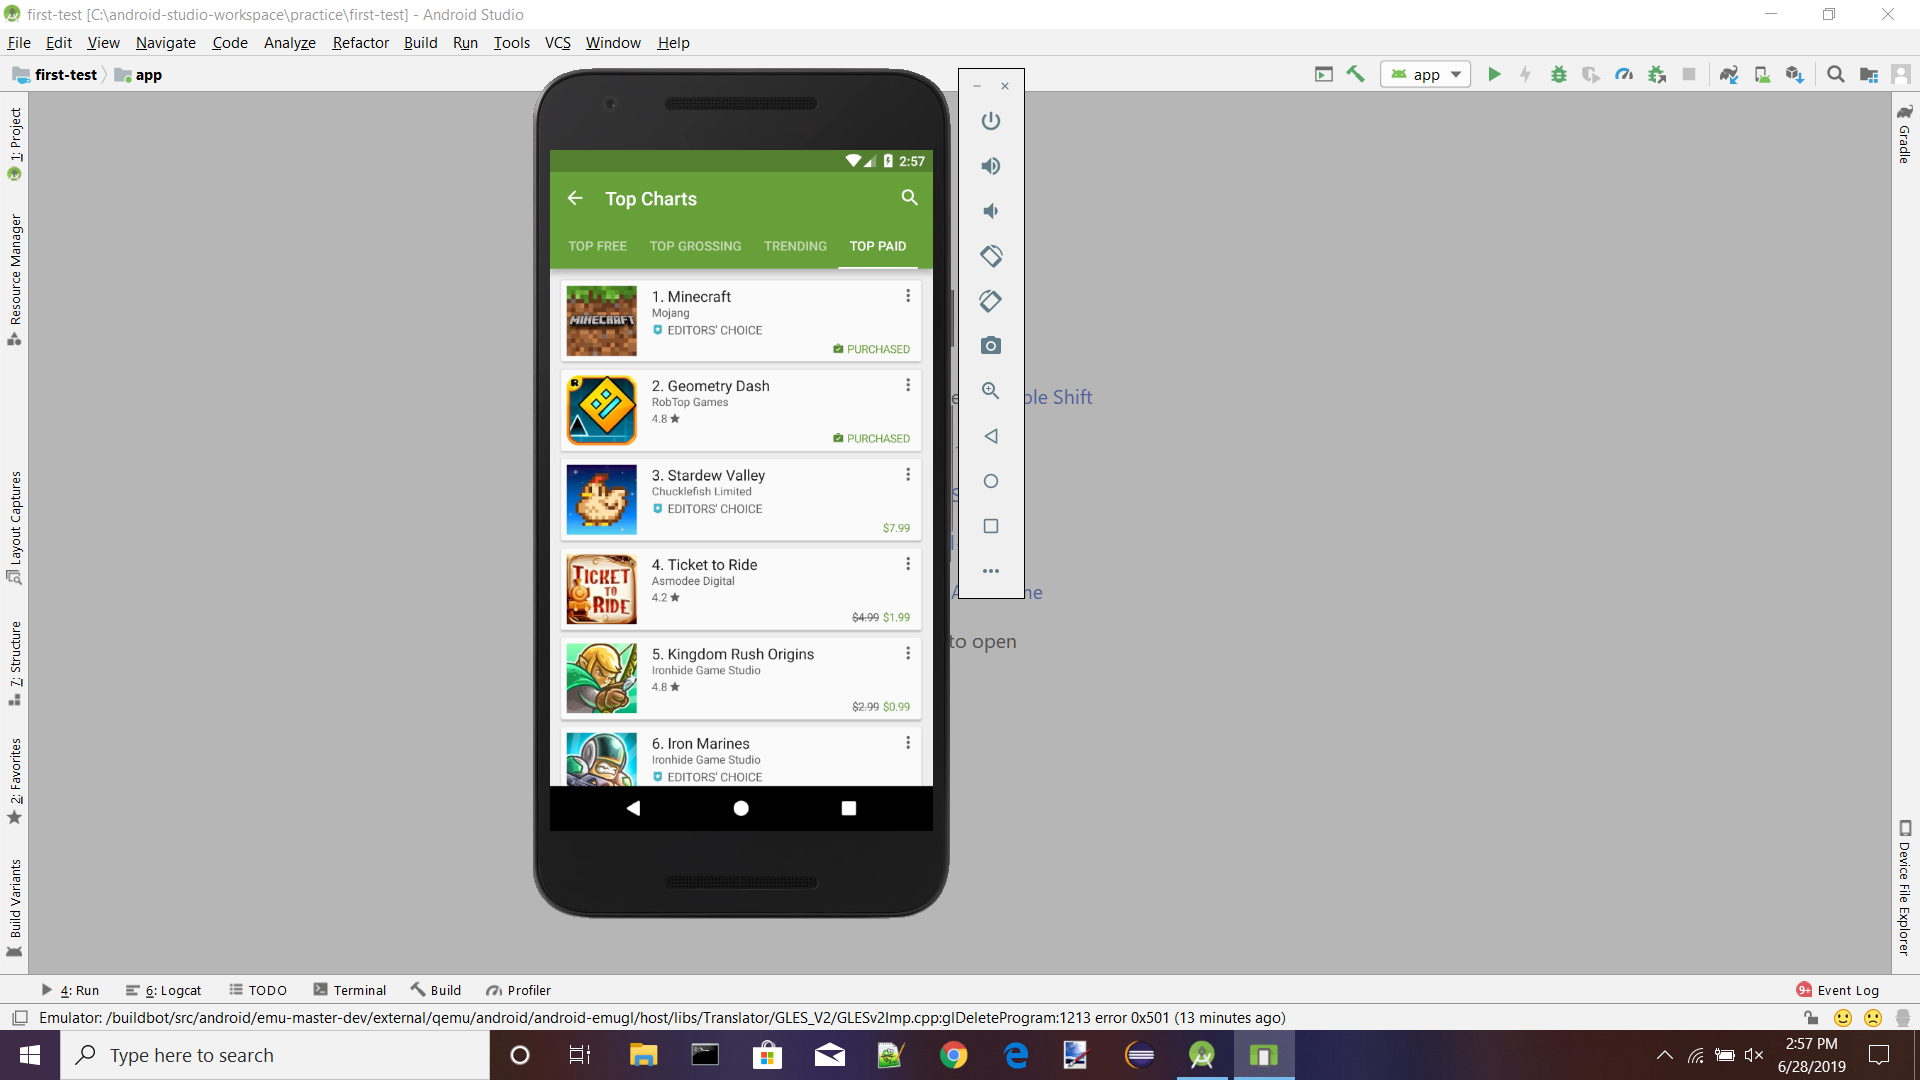Open profiler toolbar gauge icon

(x=1624, y=74)
